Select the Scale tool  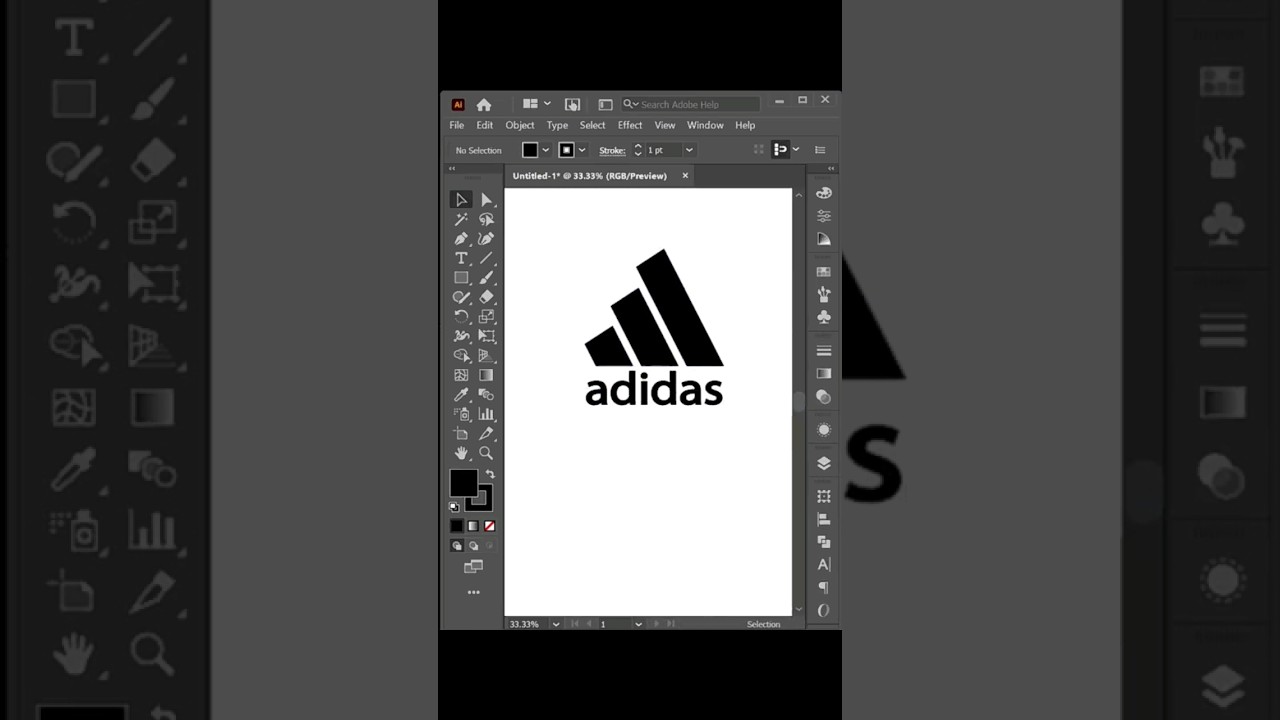486,316
